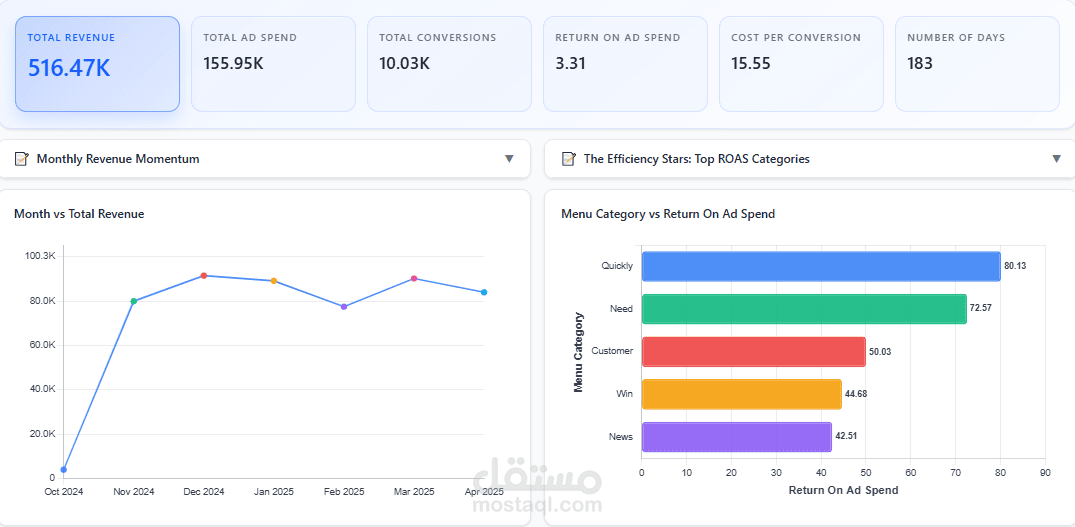Click the Nov 2024 green data point
The image size is (1075, 527).
point(134,301)
